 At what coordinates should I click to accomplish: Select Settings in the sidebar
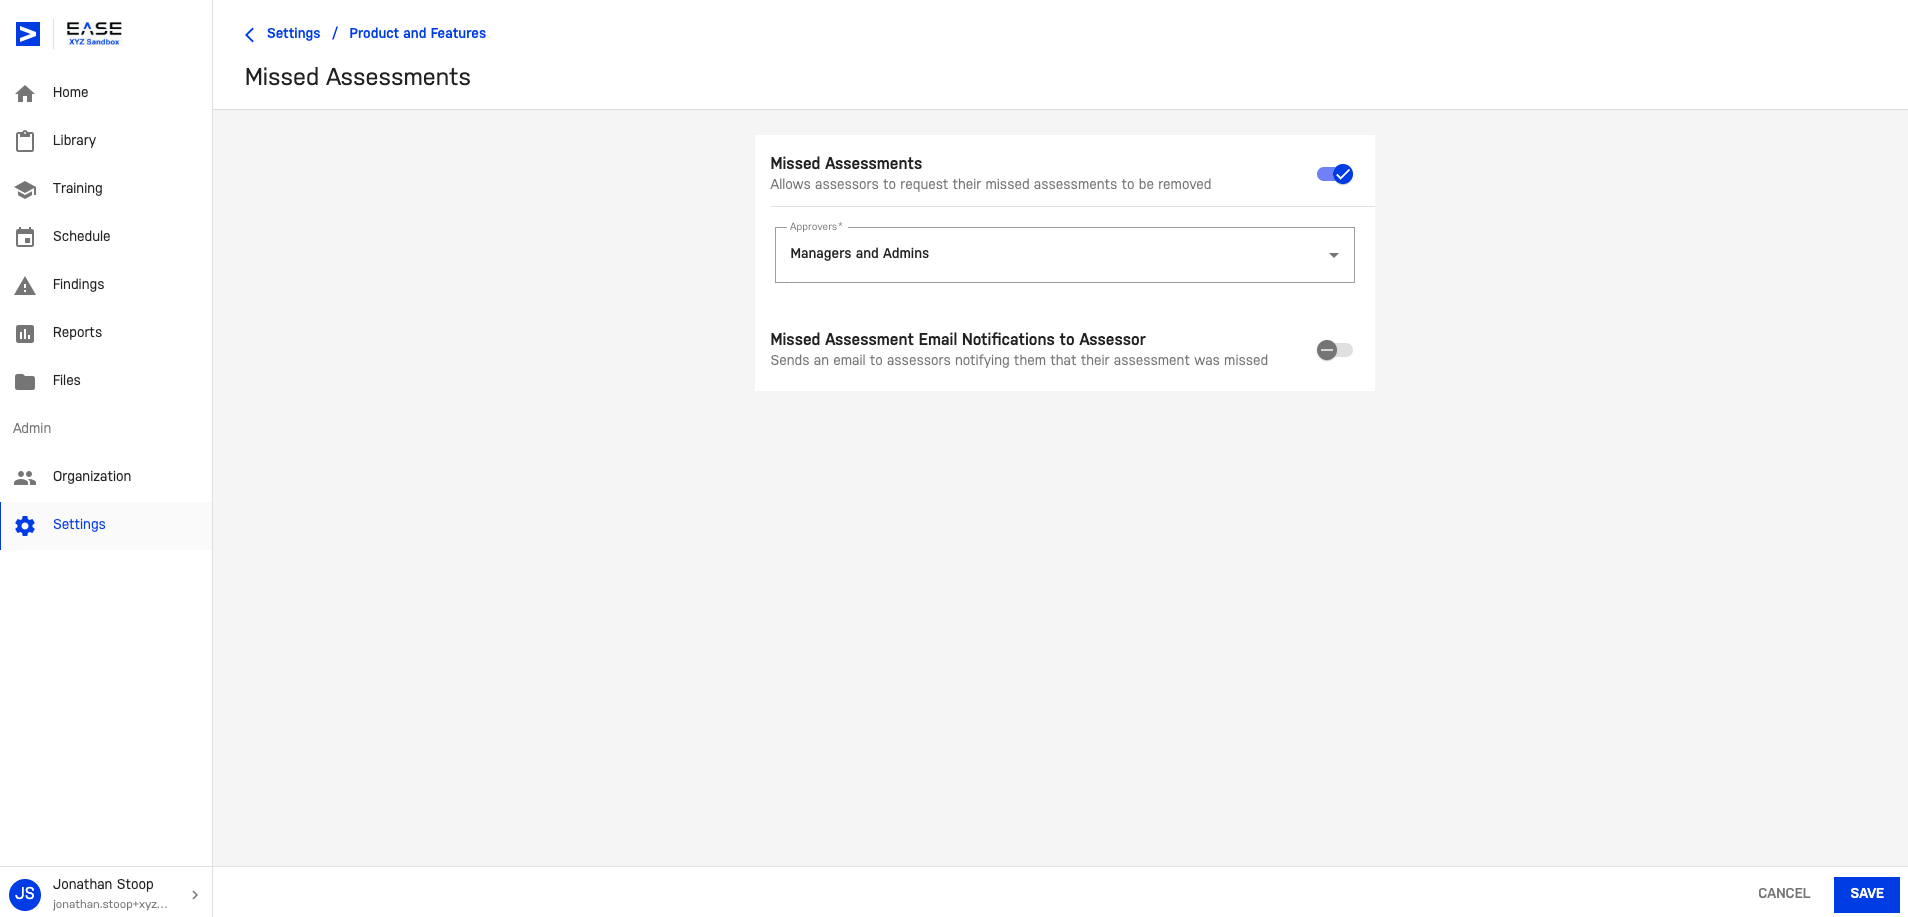[x=106, y=525]
